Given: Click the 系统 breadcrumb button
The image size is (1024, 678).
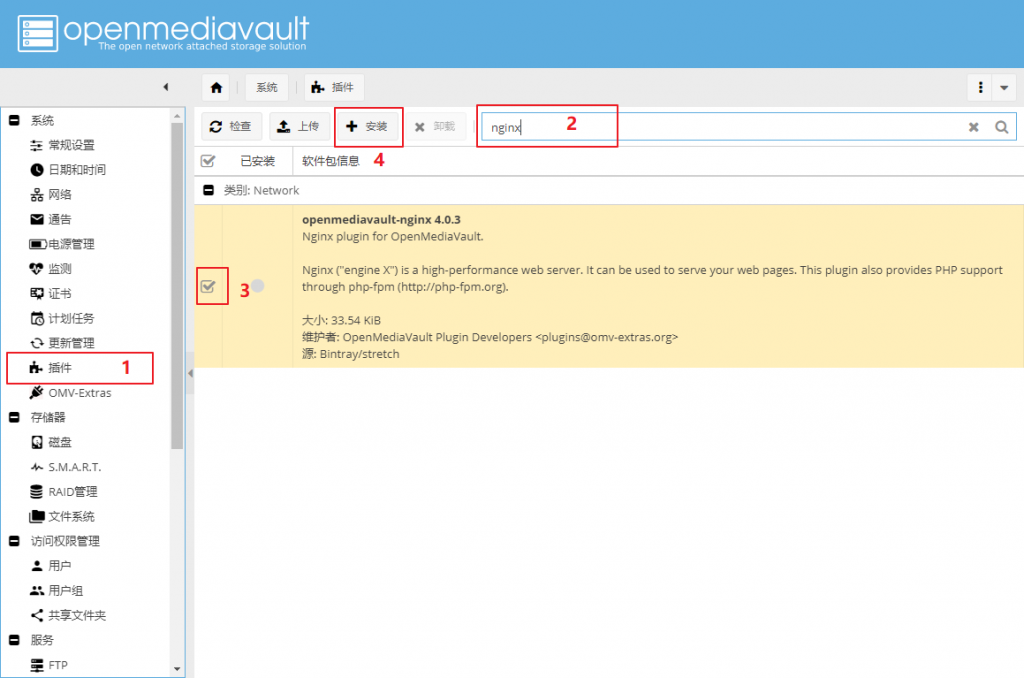Looking at the screenshot, I should pos(266,88).
